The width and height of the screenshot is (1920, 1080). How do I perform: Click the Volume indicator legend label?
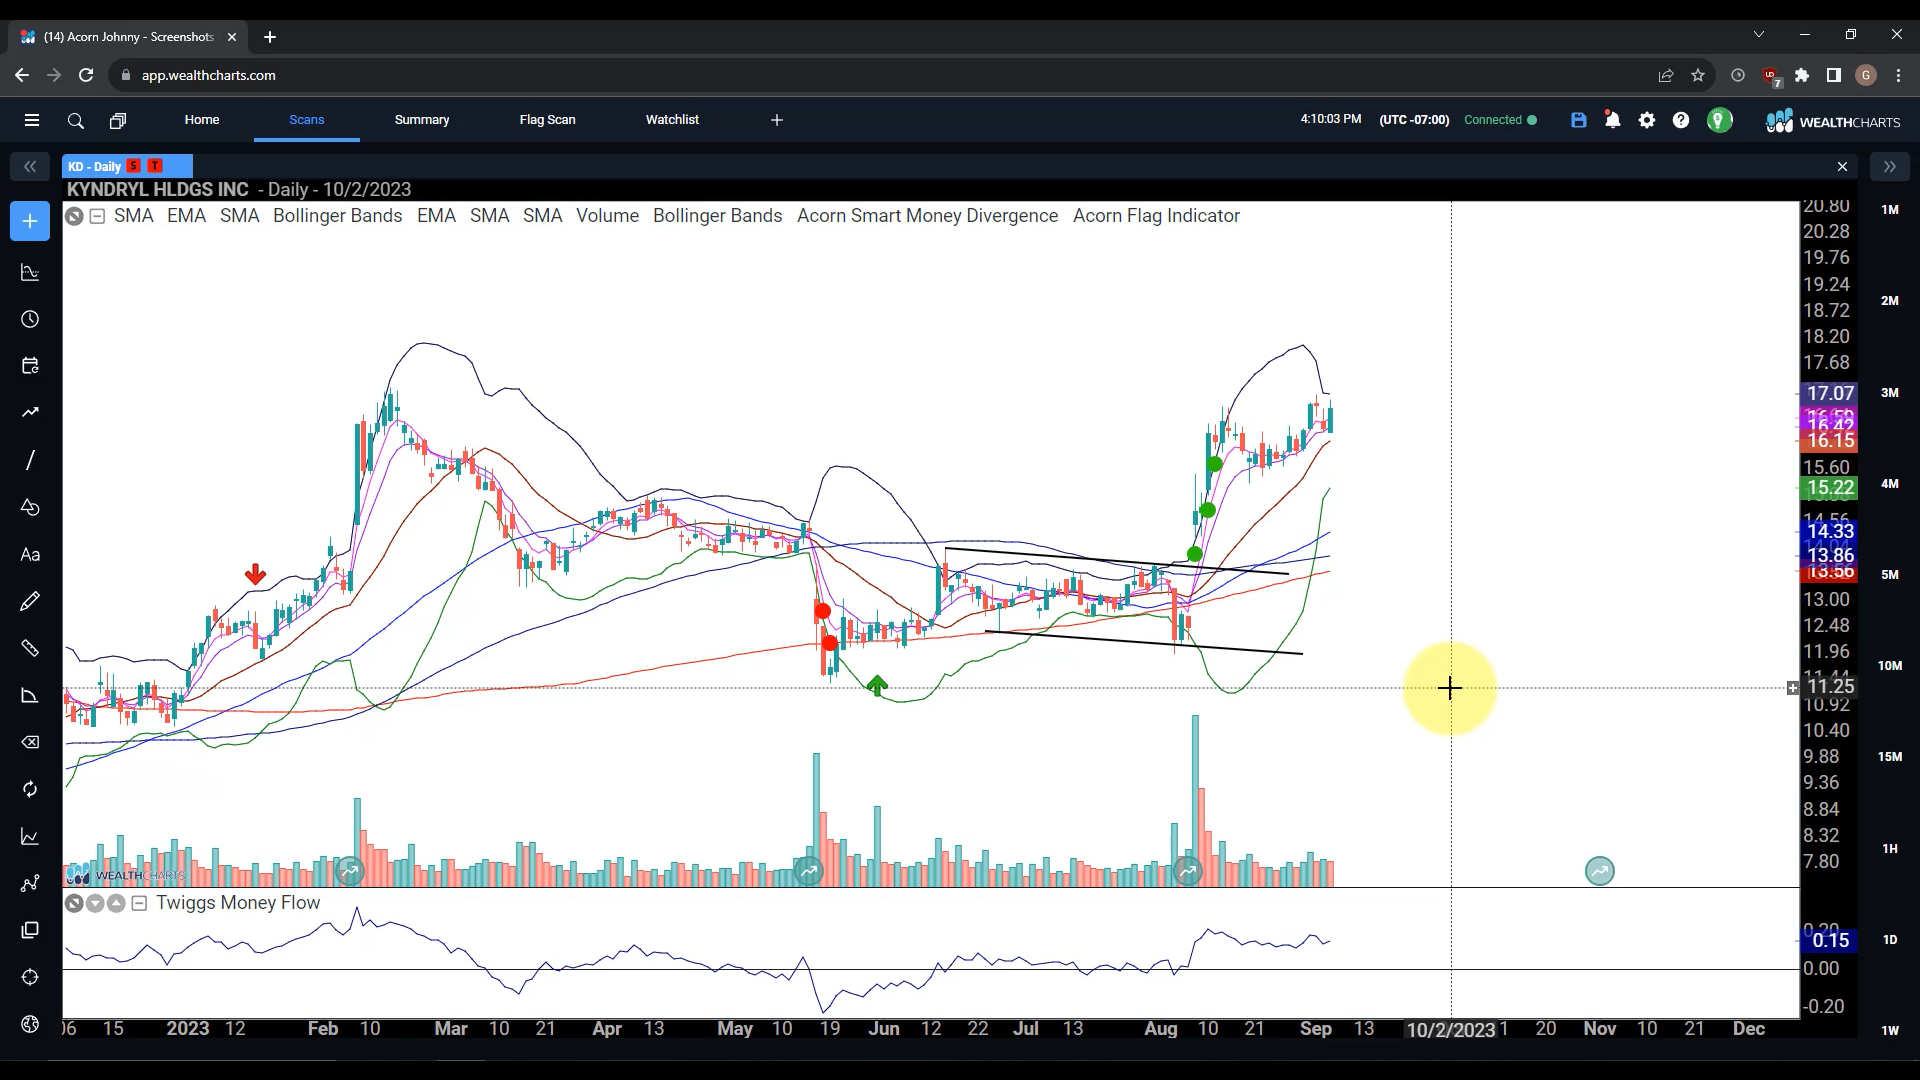click(x=607, y=216)
